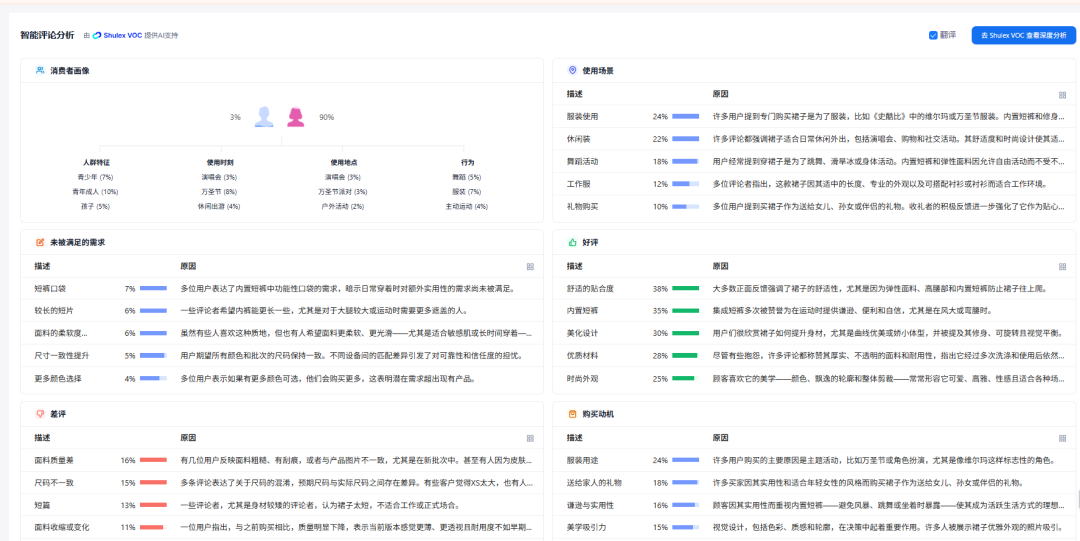The width and height of the screenshot is (1080, 541).
Task: Click the location pin icon beside 使用场景
Action: pos(572,70)
